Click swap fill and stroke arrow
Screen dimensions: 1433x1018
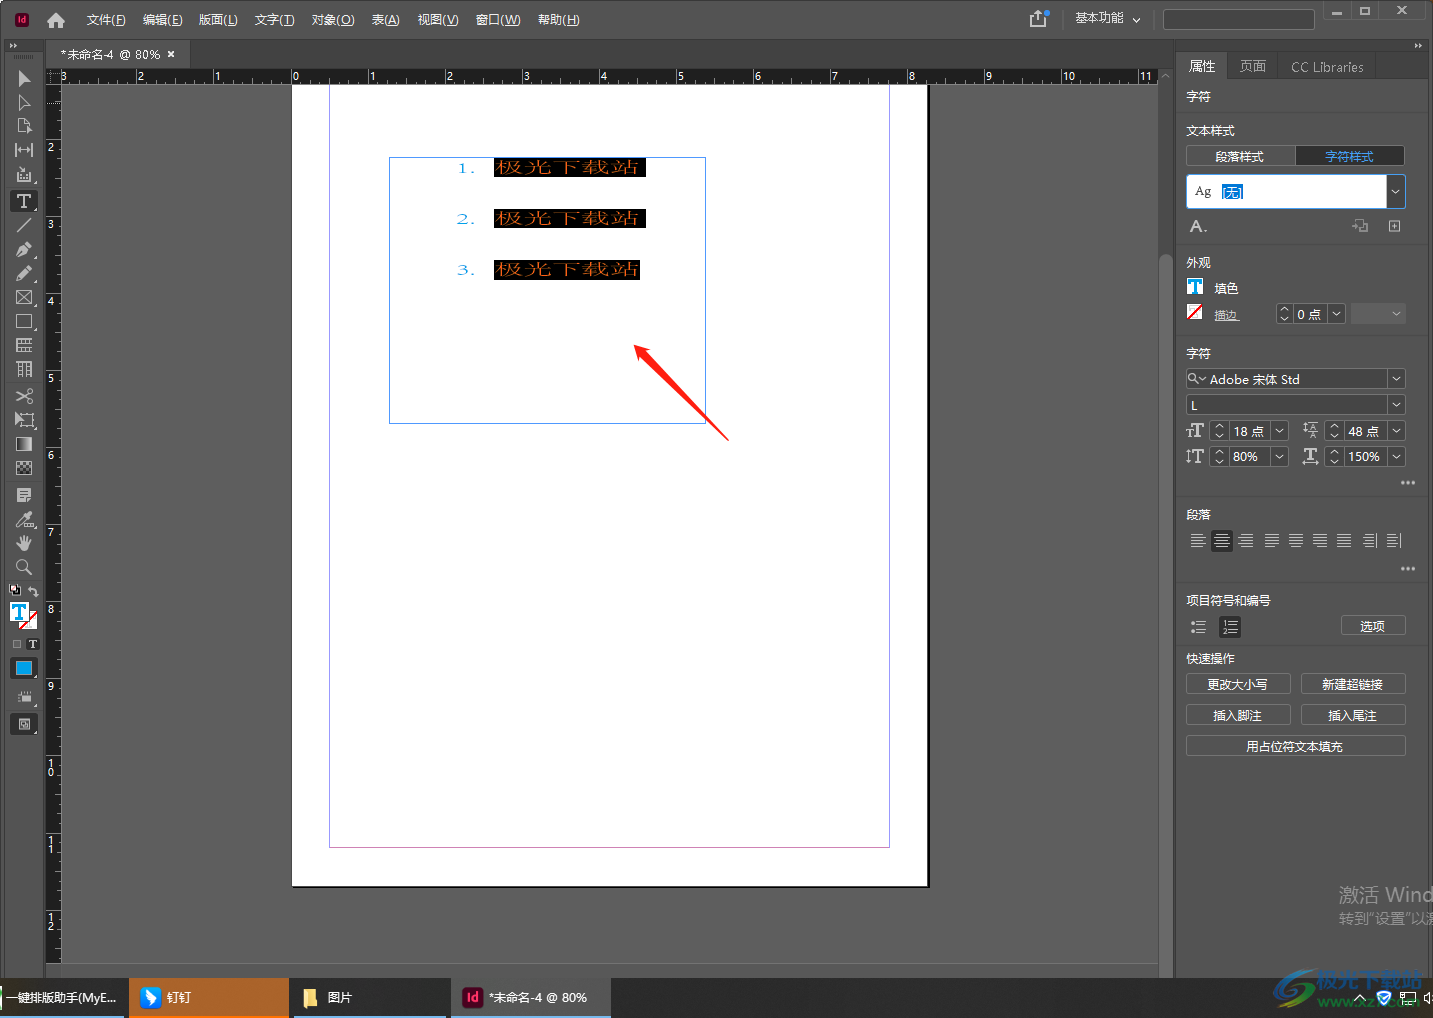pyautogui.click(x=33, y=591)
